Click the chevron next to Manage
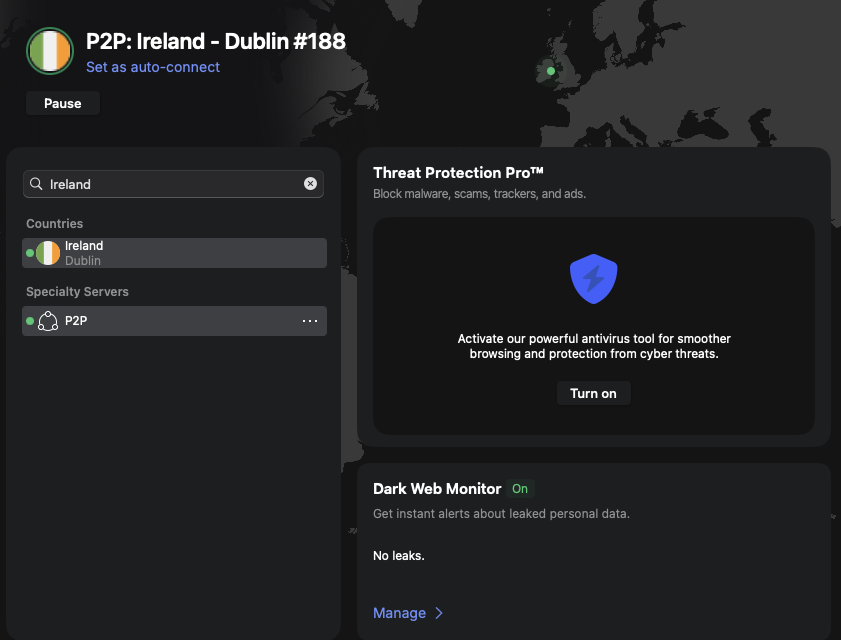Image resolution: width=841 pixels, height=640 pixels. click(439, 613)
